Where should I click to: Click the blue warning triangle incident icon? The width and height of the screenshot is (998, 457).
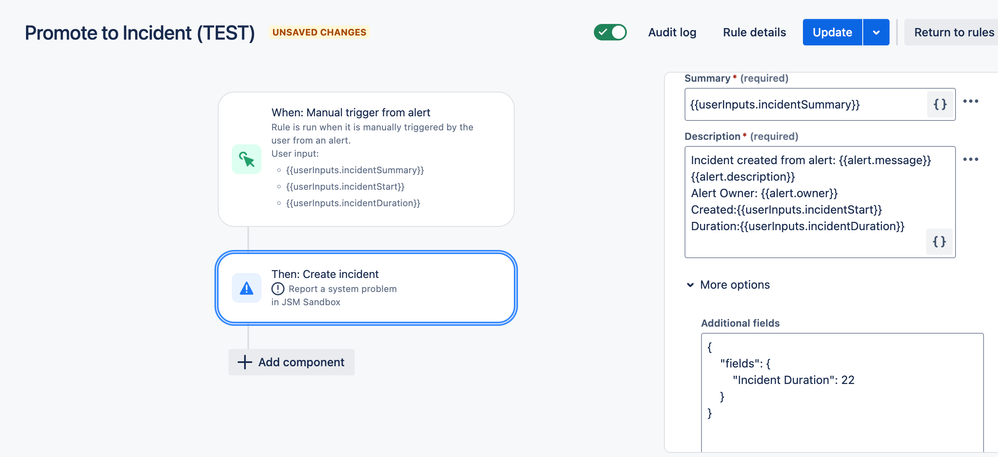coord(246,288)
